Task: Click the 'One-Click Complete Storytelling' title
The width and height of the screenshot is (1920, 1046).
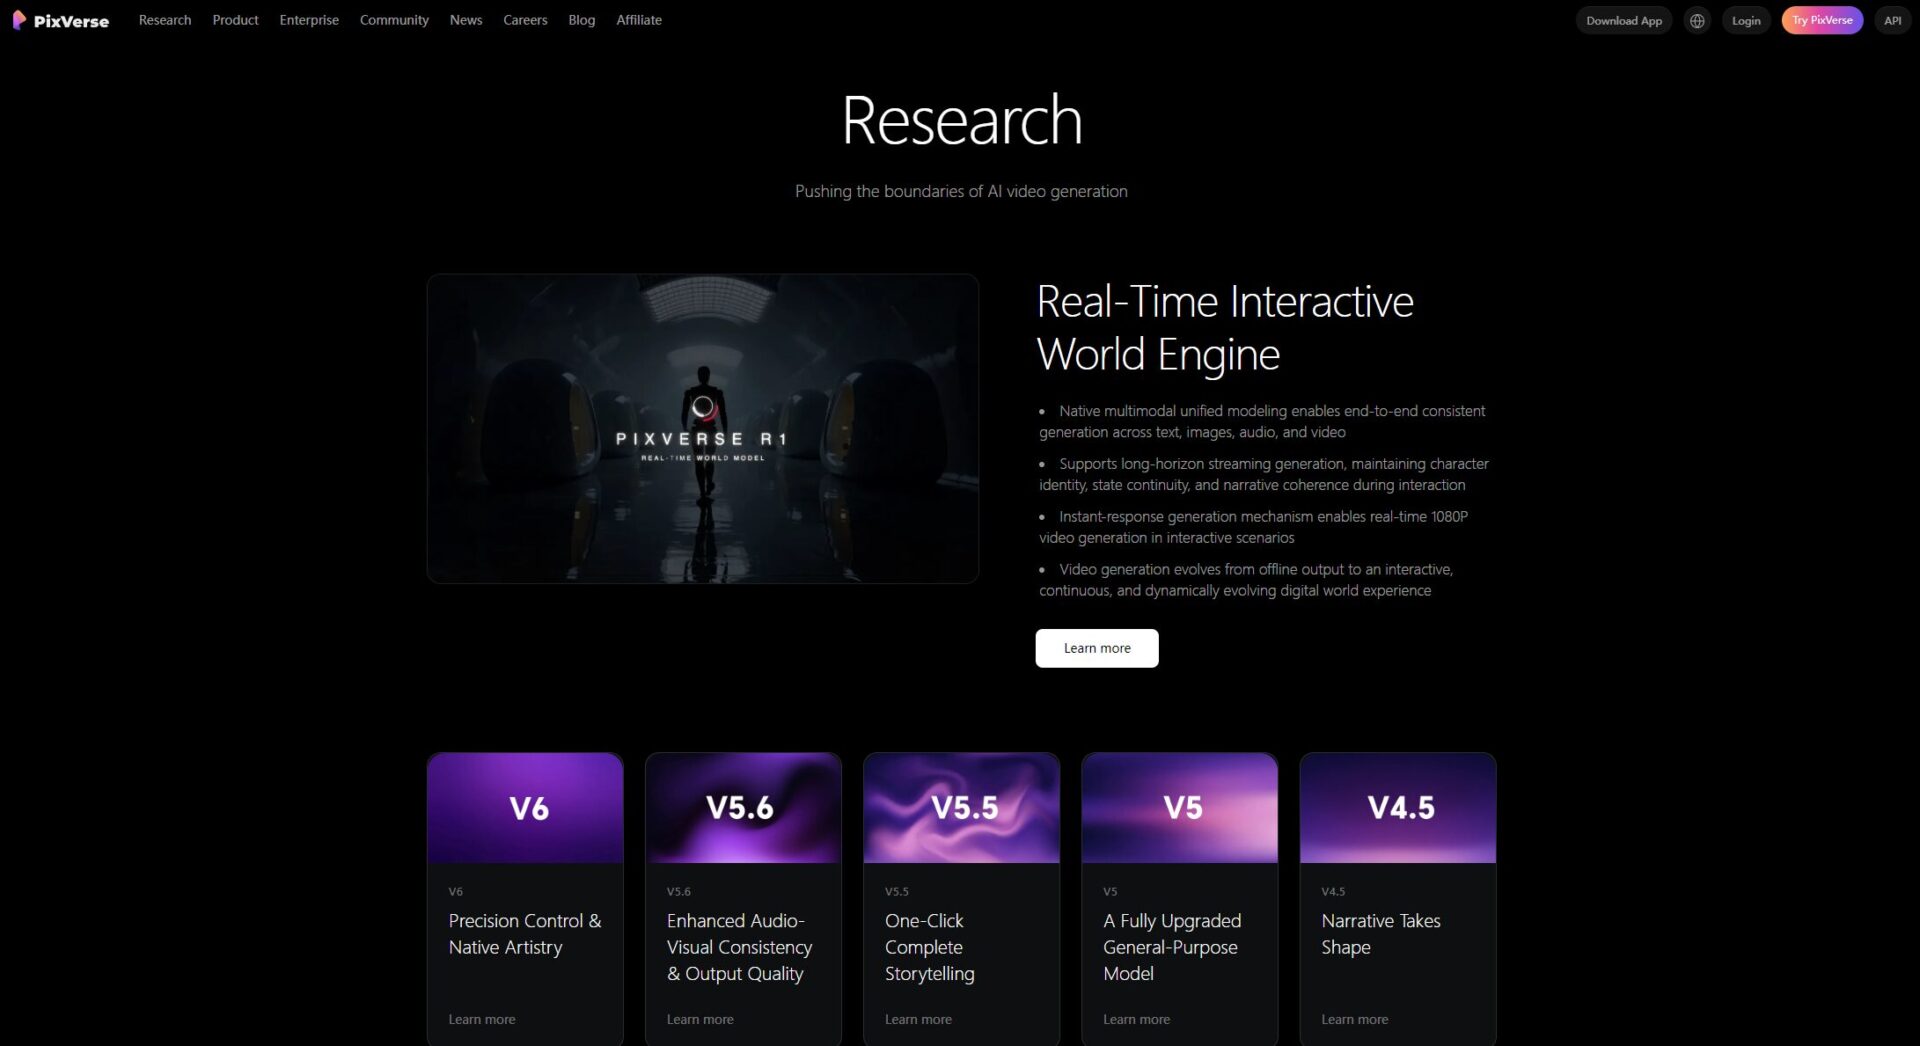Action: pyautogui.click(x=930, y=947)
